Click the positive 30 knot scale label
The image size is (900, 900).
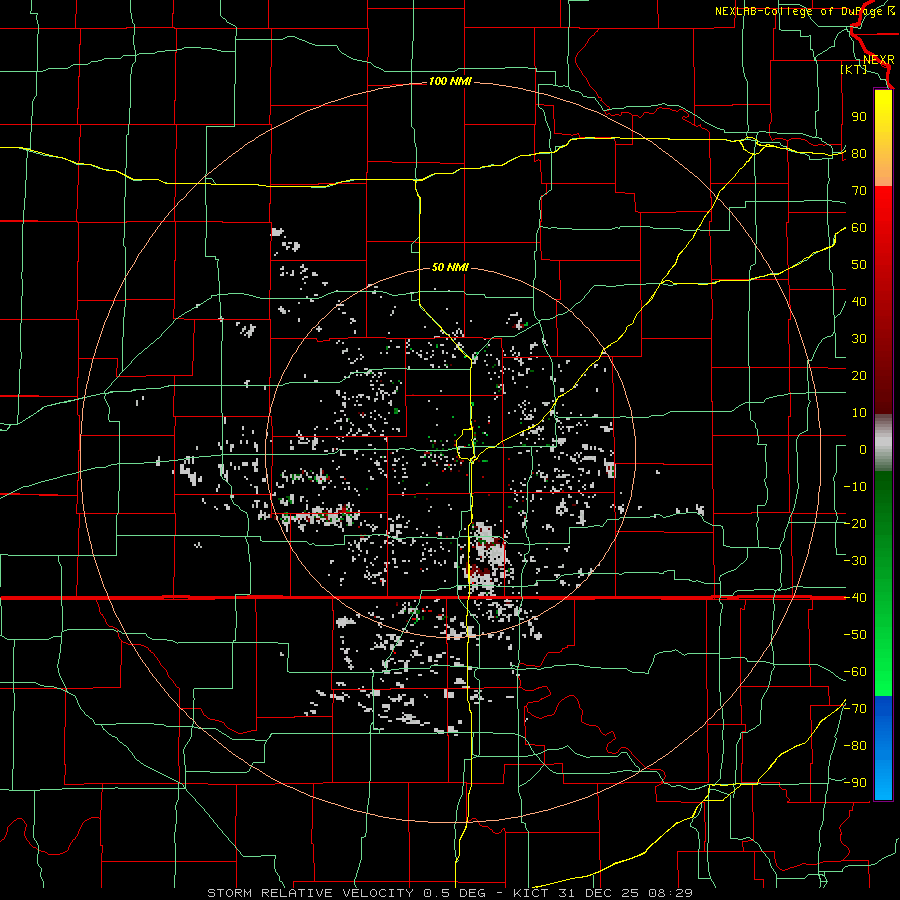(x=859, y=339)
